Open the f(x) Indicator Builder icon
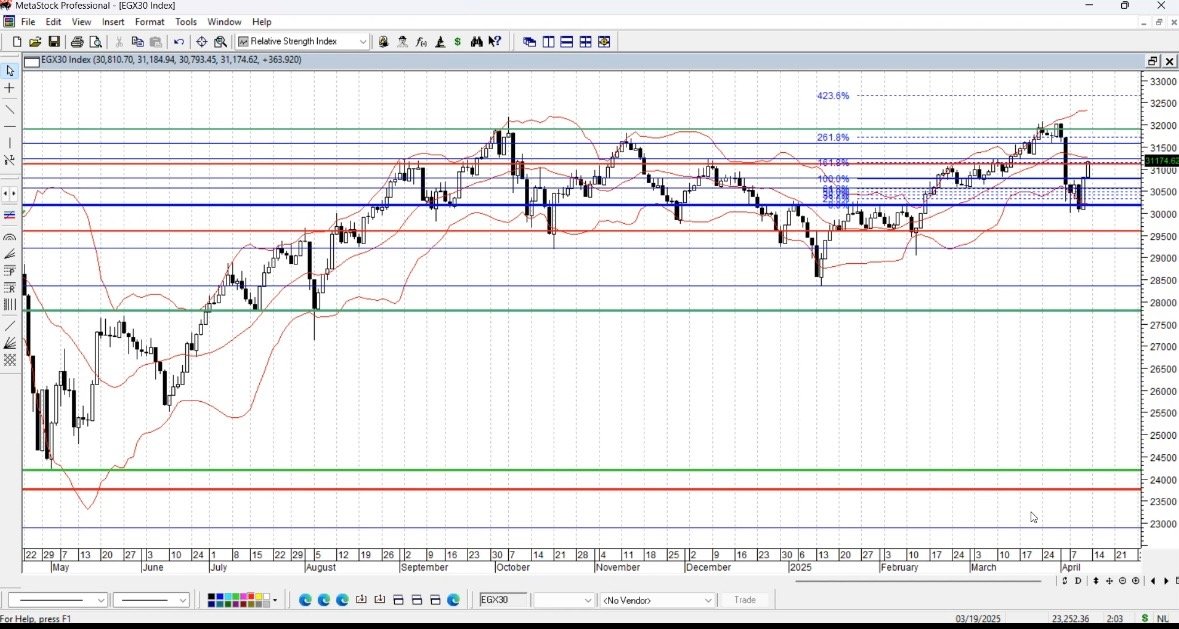 coord(422,42)
